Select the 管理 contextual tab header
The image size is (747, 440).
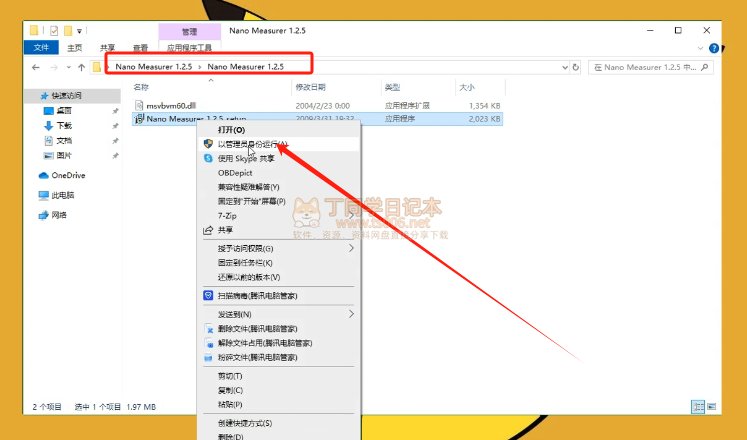[189, 31]
